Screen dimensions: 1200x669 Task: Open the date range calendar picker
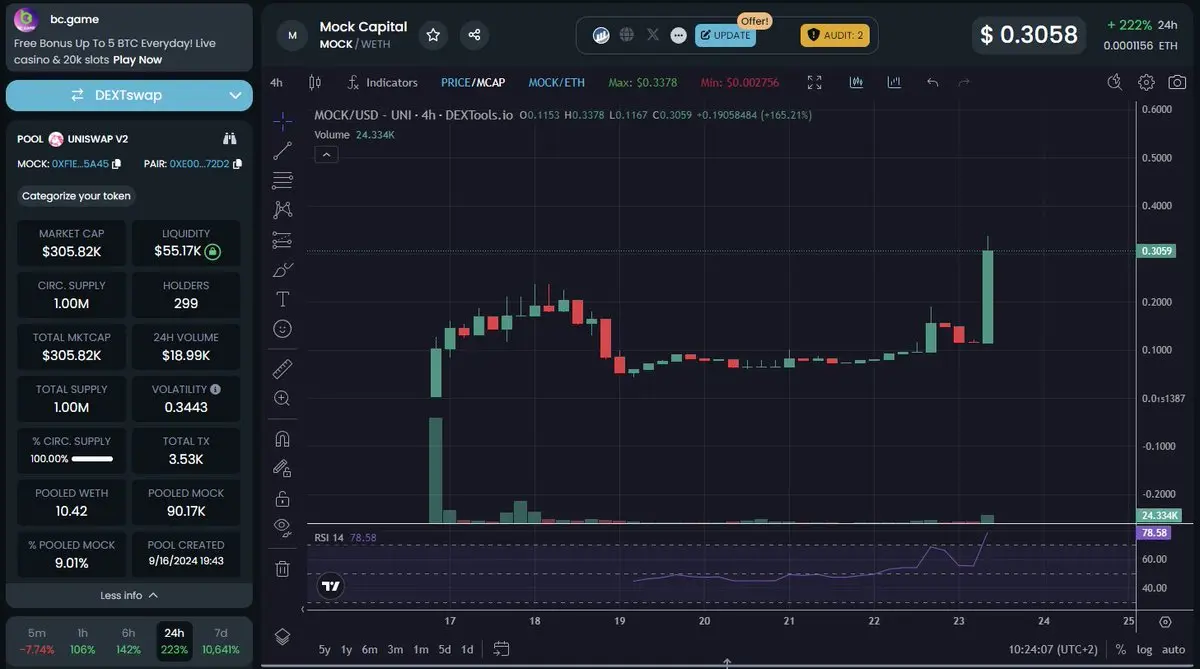[x=502, y=649]
